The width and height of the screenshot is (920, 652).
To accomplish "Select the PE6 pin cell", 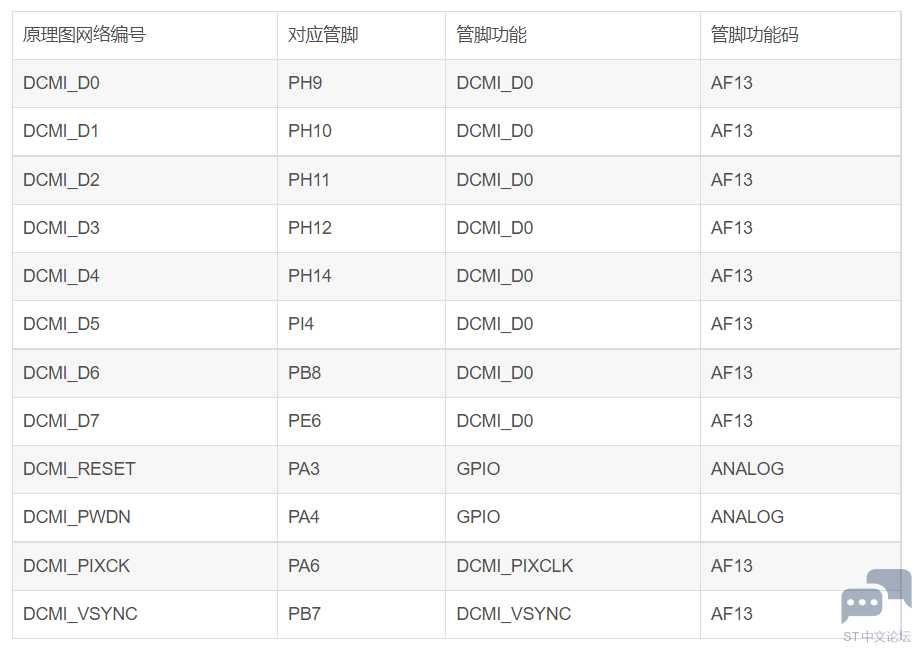I will pyautogui.click(x=361, y=421).
